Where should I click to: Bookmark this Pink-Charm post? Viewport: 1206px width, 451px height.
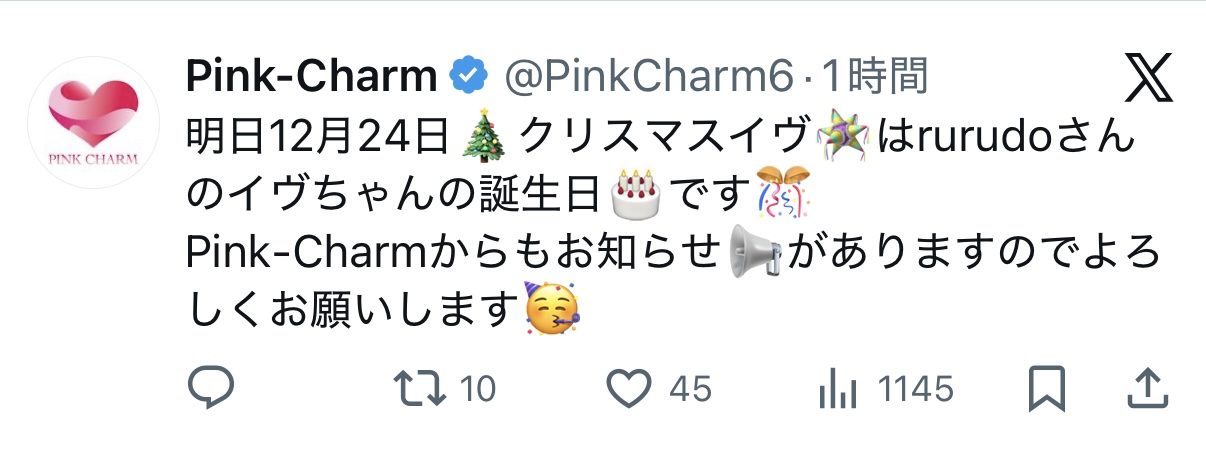(1047, 389)
